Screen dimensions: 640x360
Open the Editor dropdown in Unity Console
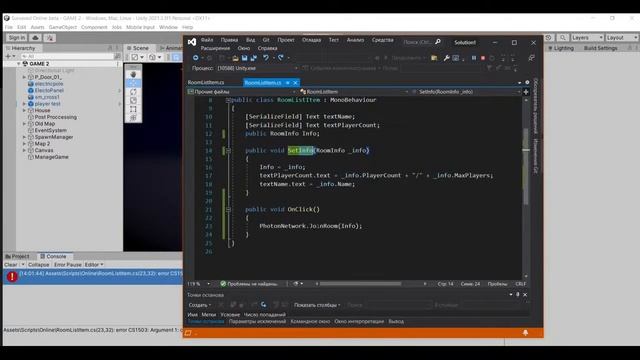(x=94, y=264)
